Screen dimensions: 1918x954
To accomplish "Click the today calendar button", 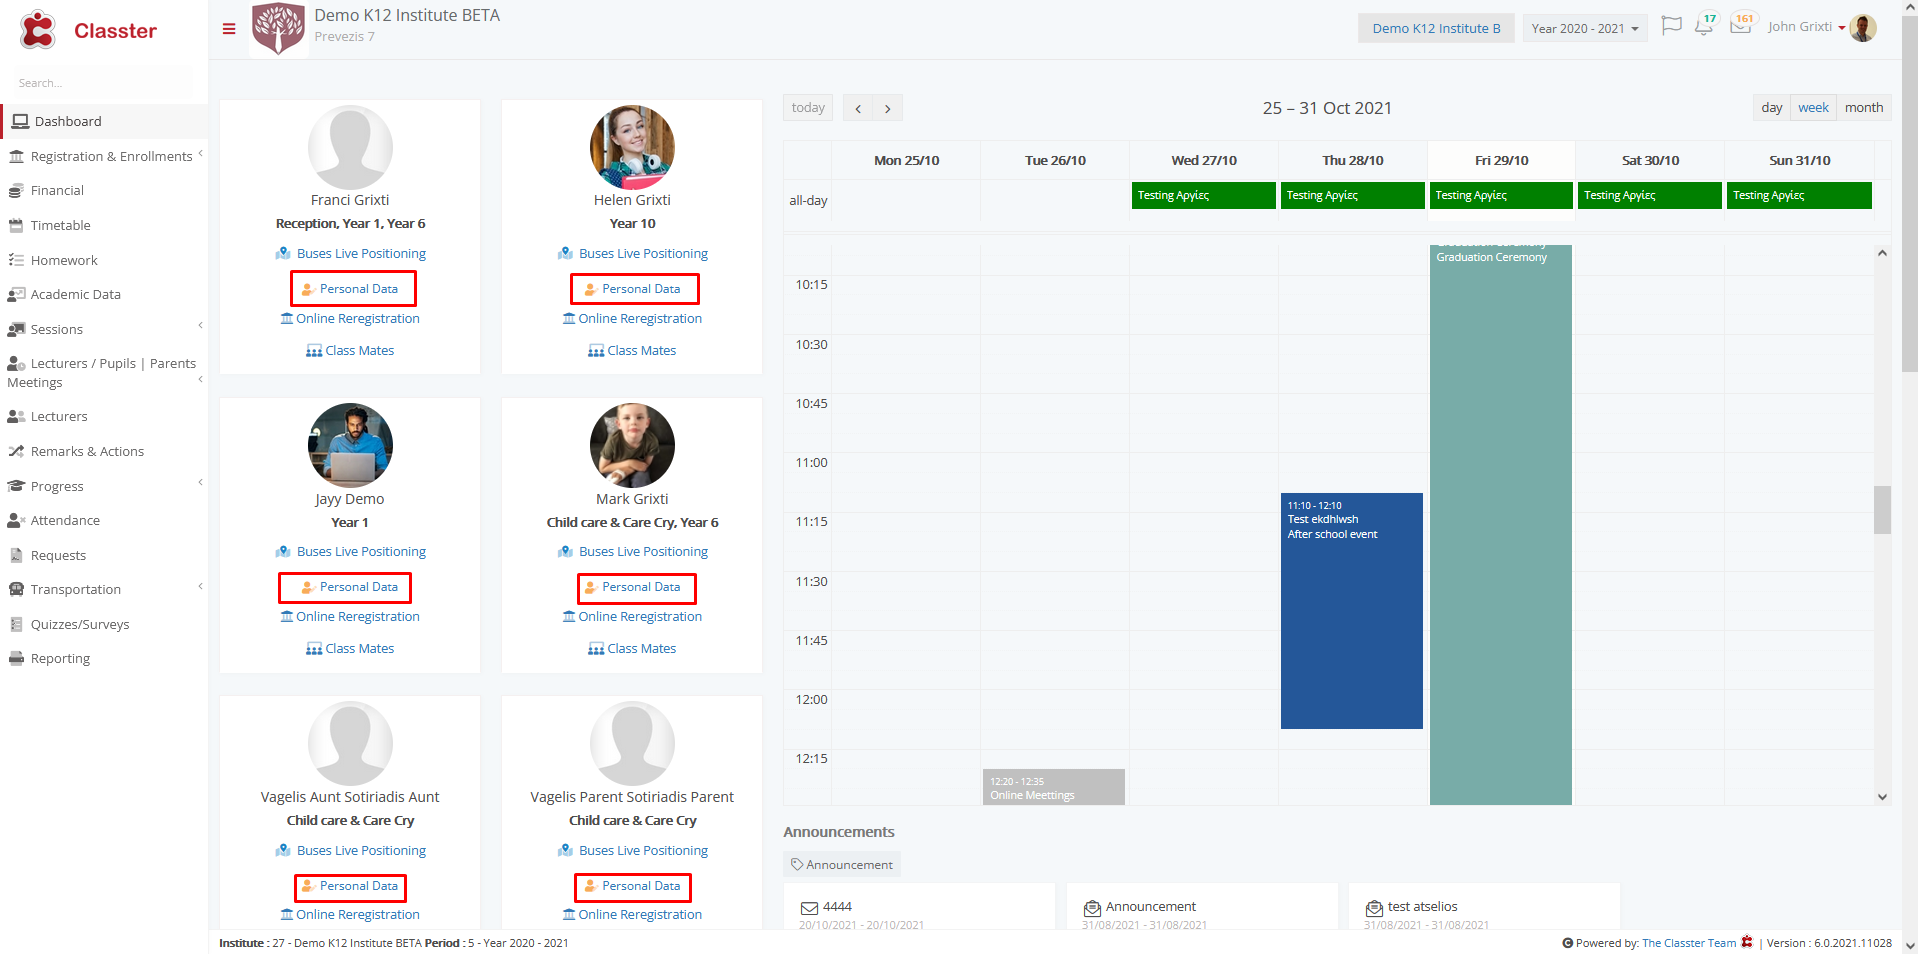I will click(808, 107).
